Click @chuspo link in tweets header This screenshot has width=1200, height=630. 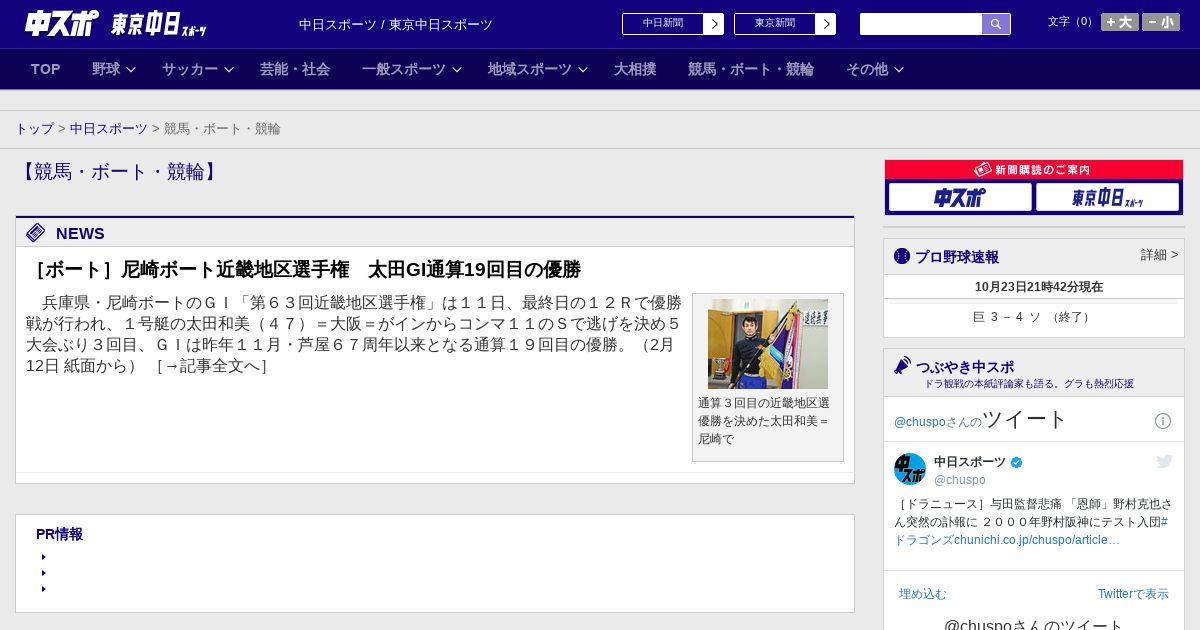click(x=920, y=422)
